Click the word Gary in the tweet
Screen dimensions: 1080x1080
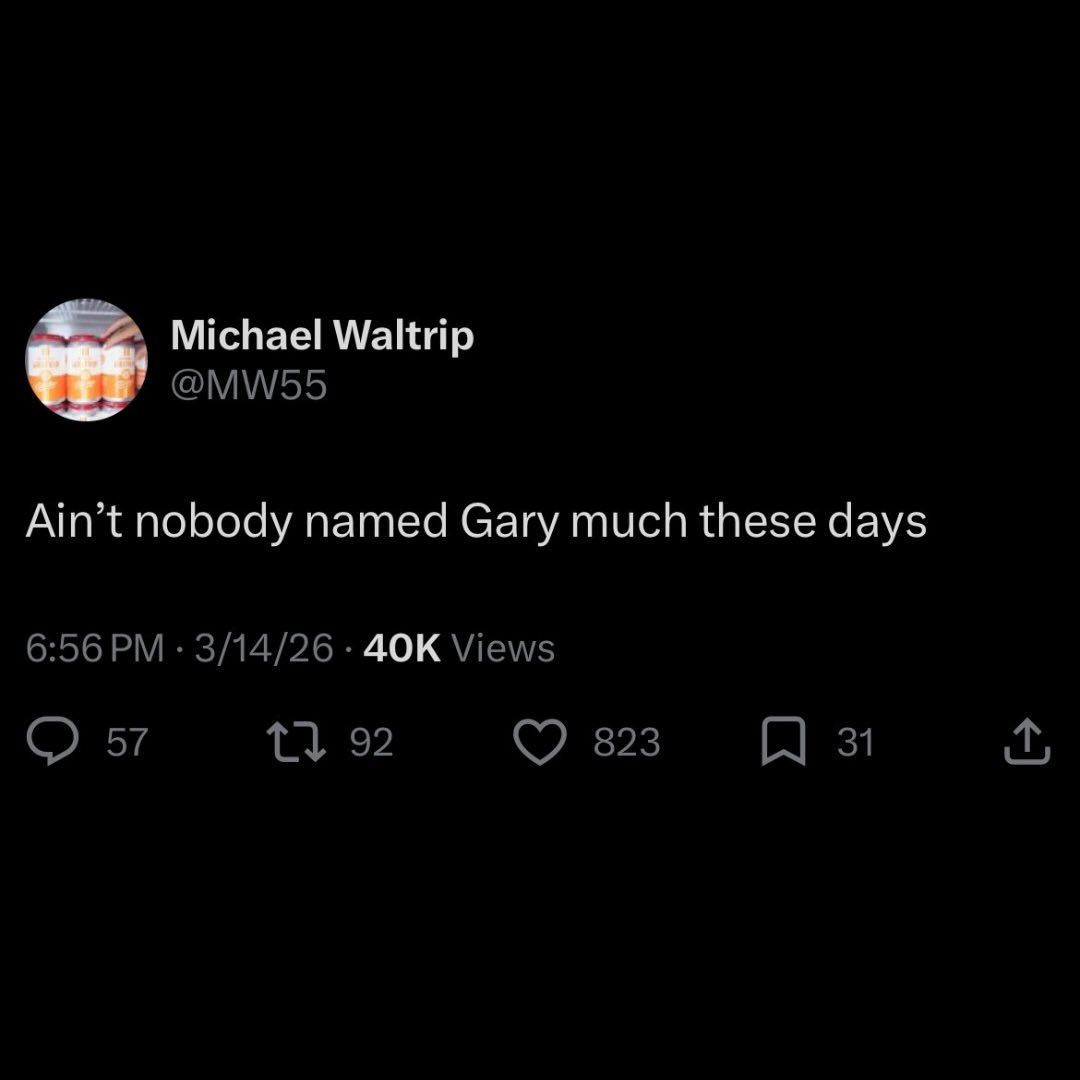point(510,522)
